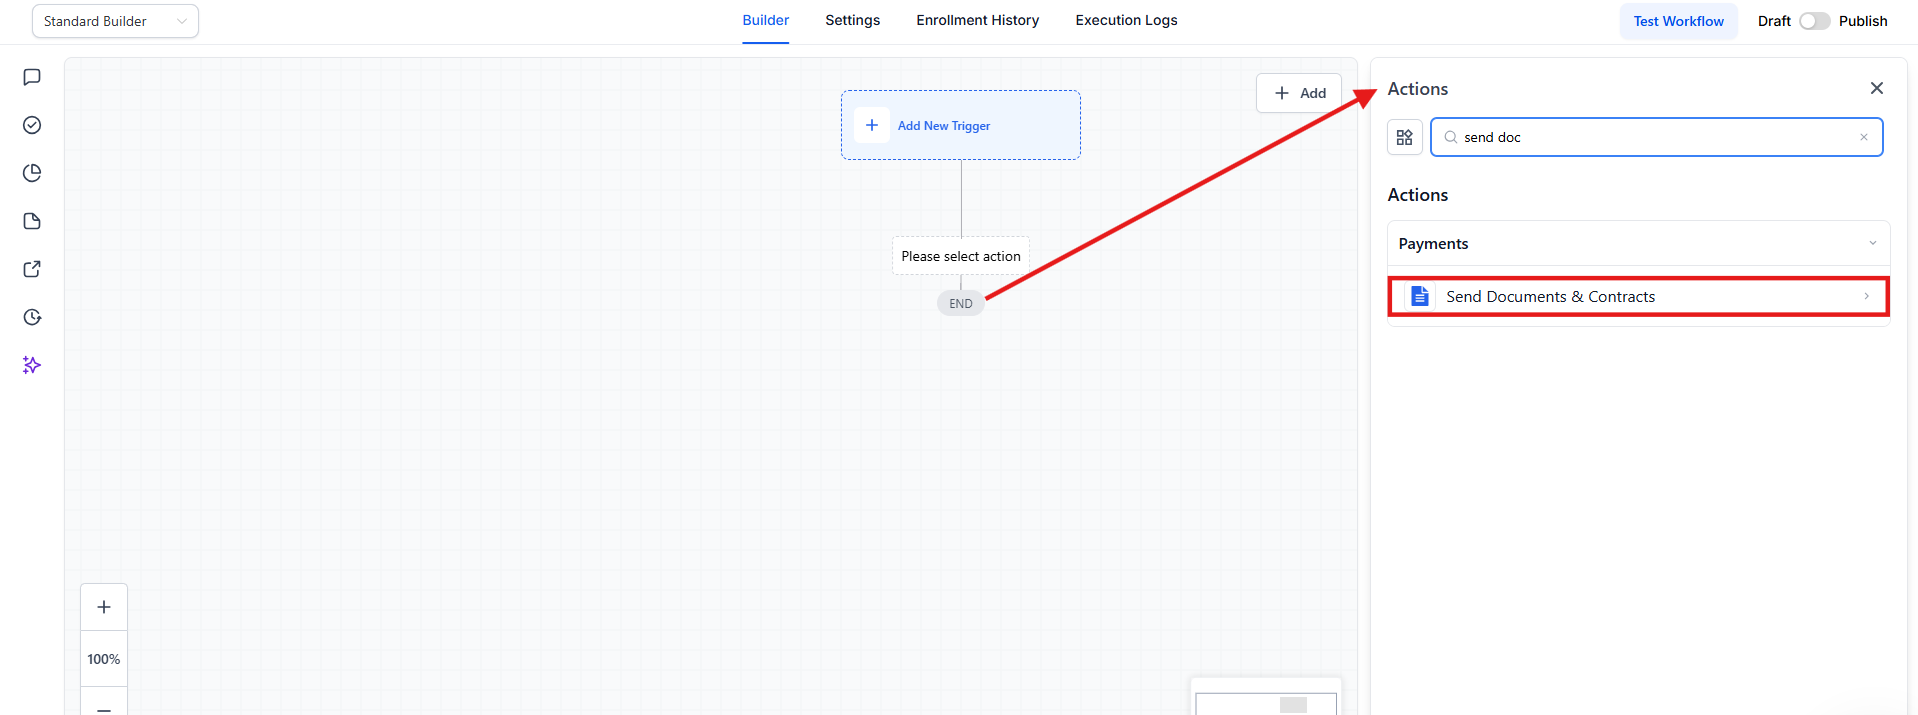This screenshot has width=1918, height=715.
Task: Go to the Execution Logs tab
Action: point(1126,20)
